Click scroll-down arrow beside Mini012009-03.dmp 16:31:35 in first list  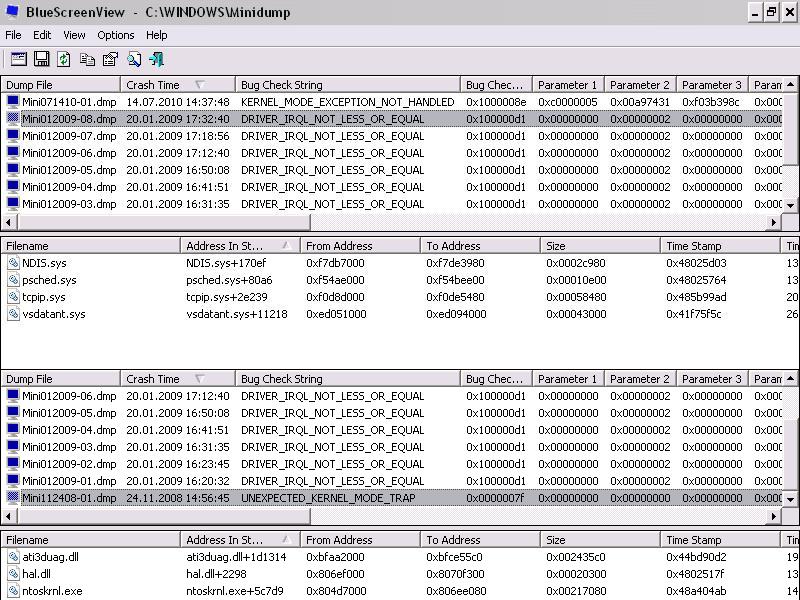coord(791,206)
